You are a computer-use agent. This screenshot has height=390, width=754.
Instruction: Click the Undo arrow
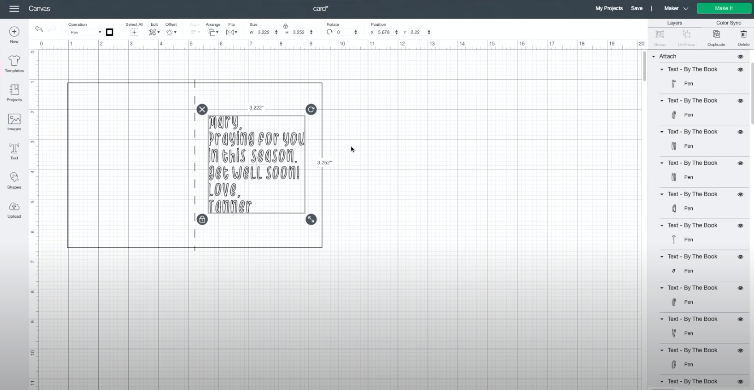click(39, 29)
